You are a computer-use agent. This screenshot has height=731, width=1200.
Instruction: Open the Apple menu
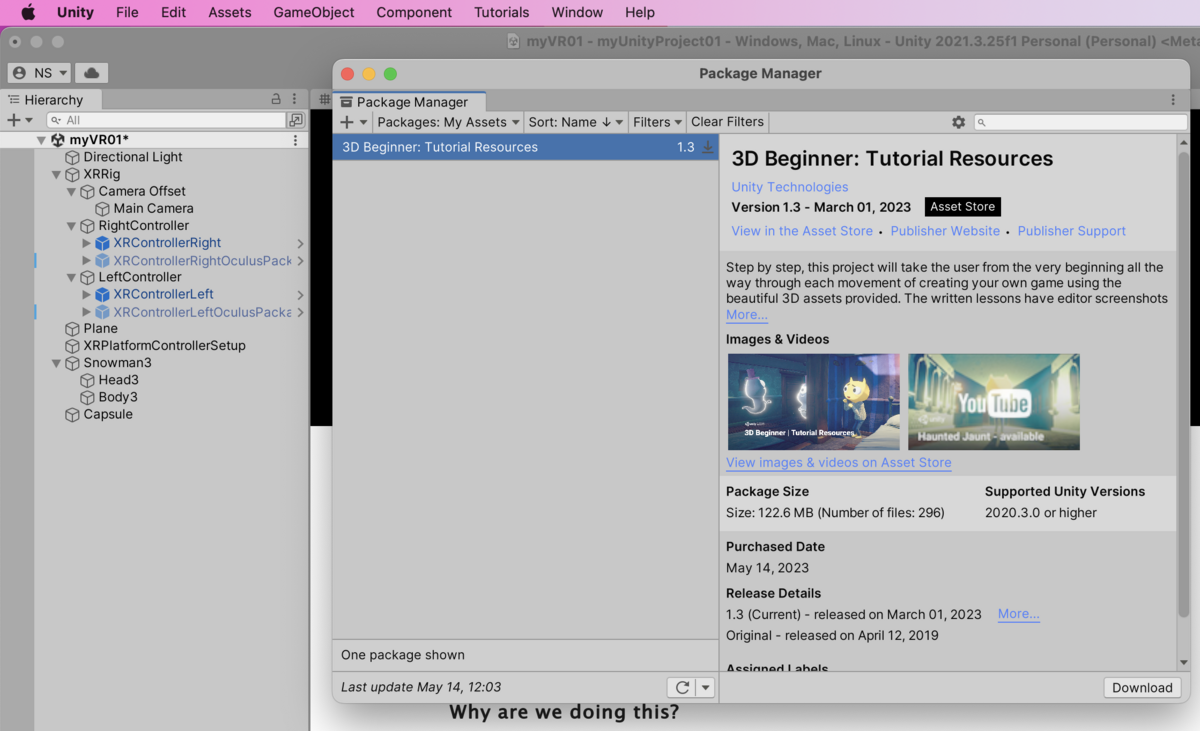(x=28, y=12)
